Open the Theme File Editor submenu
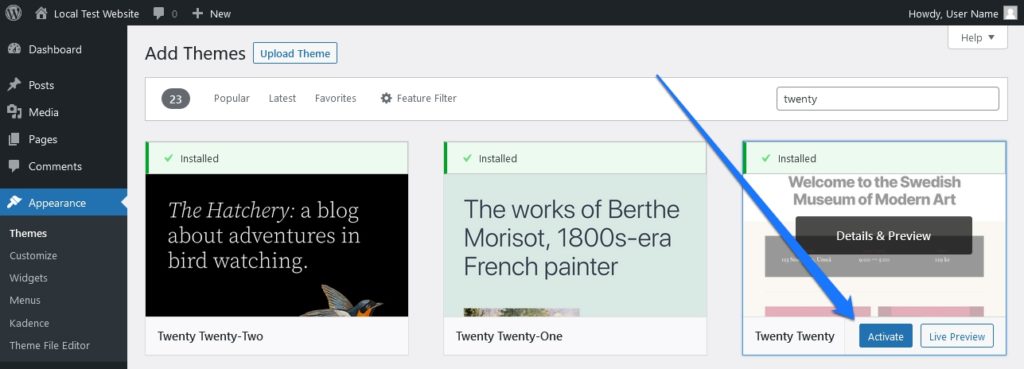 point(50,345)
